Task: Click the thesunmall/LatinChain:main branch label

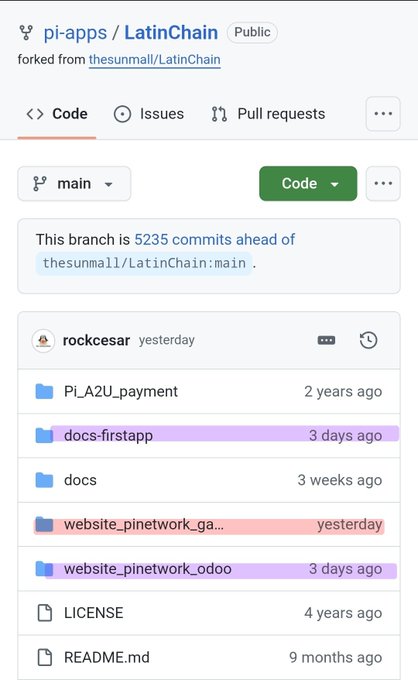Action: coord(144,263)
